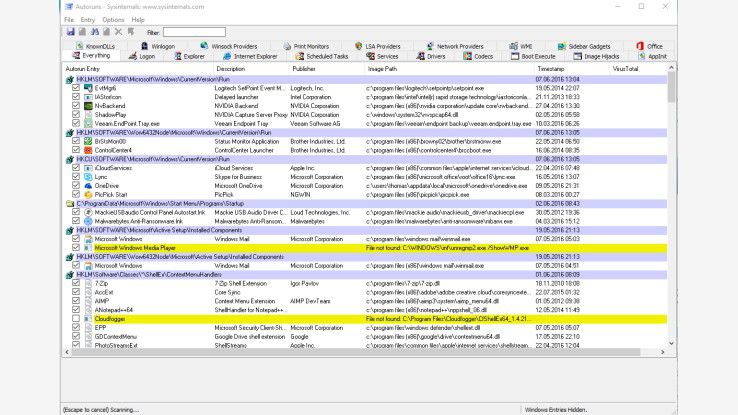This screenshot has width=738, height=415.
Task: Click the Save icon in the toolbar
Action: [x=68, y=32]
